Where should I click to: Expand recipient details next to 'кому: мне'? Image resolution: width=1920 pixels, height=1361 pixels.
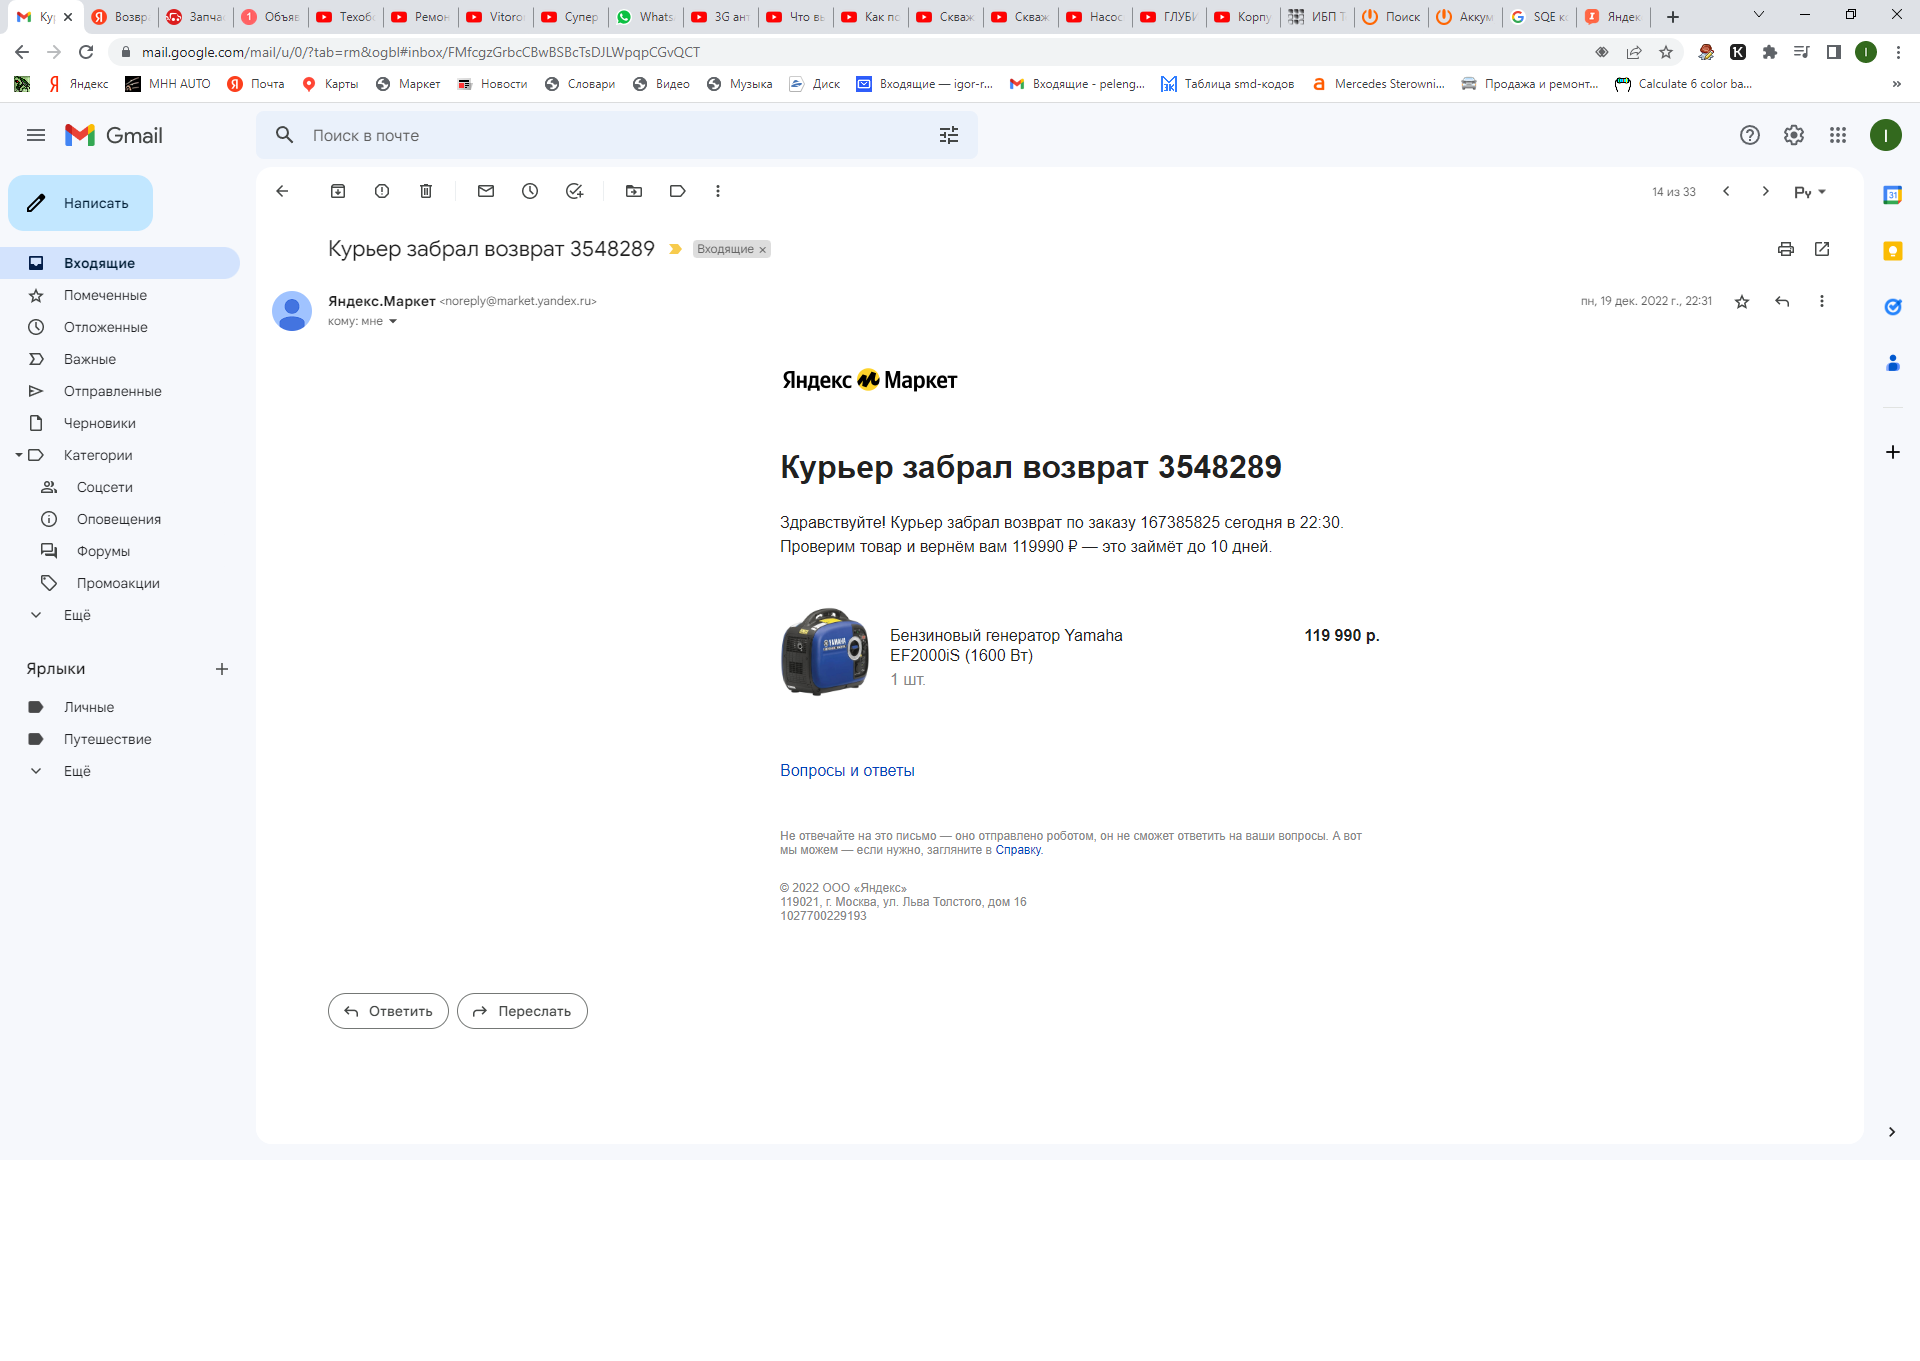[x=393, y=321]
